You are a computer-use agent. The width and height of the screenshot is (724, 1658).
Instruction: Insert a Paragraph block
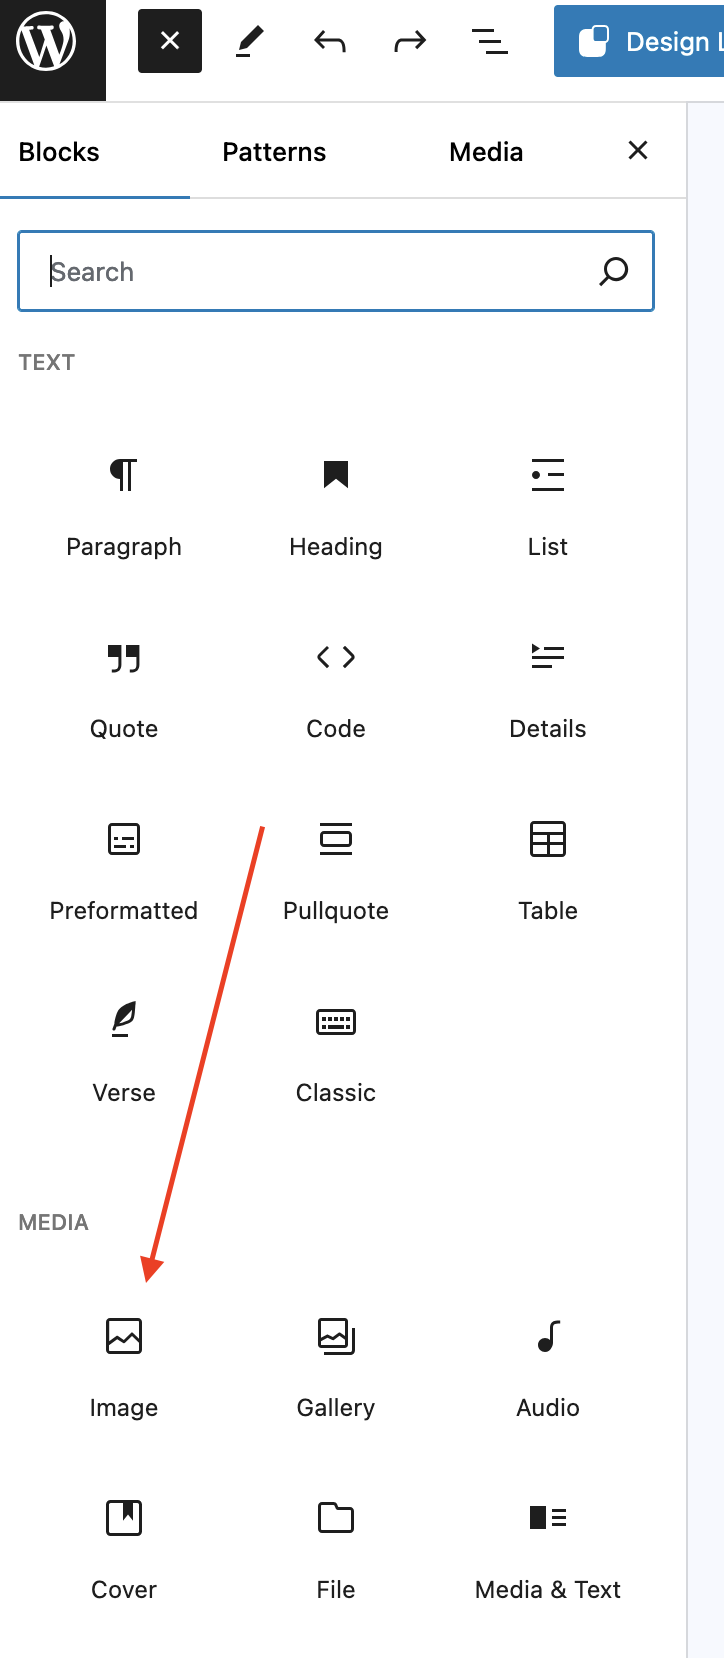(124, 505)
